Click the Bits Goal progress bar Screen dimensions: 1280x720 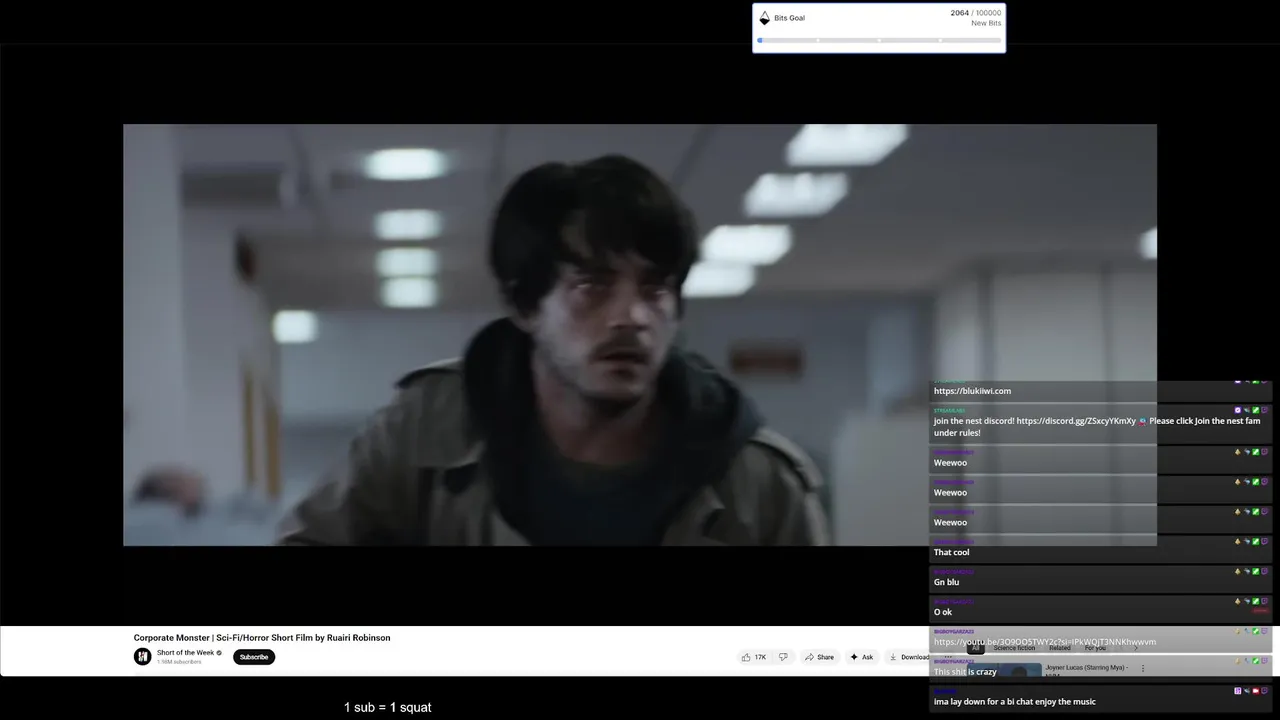coord(879,40)
